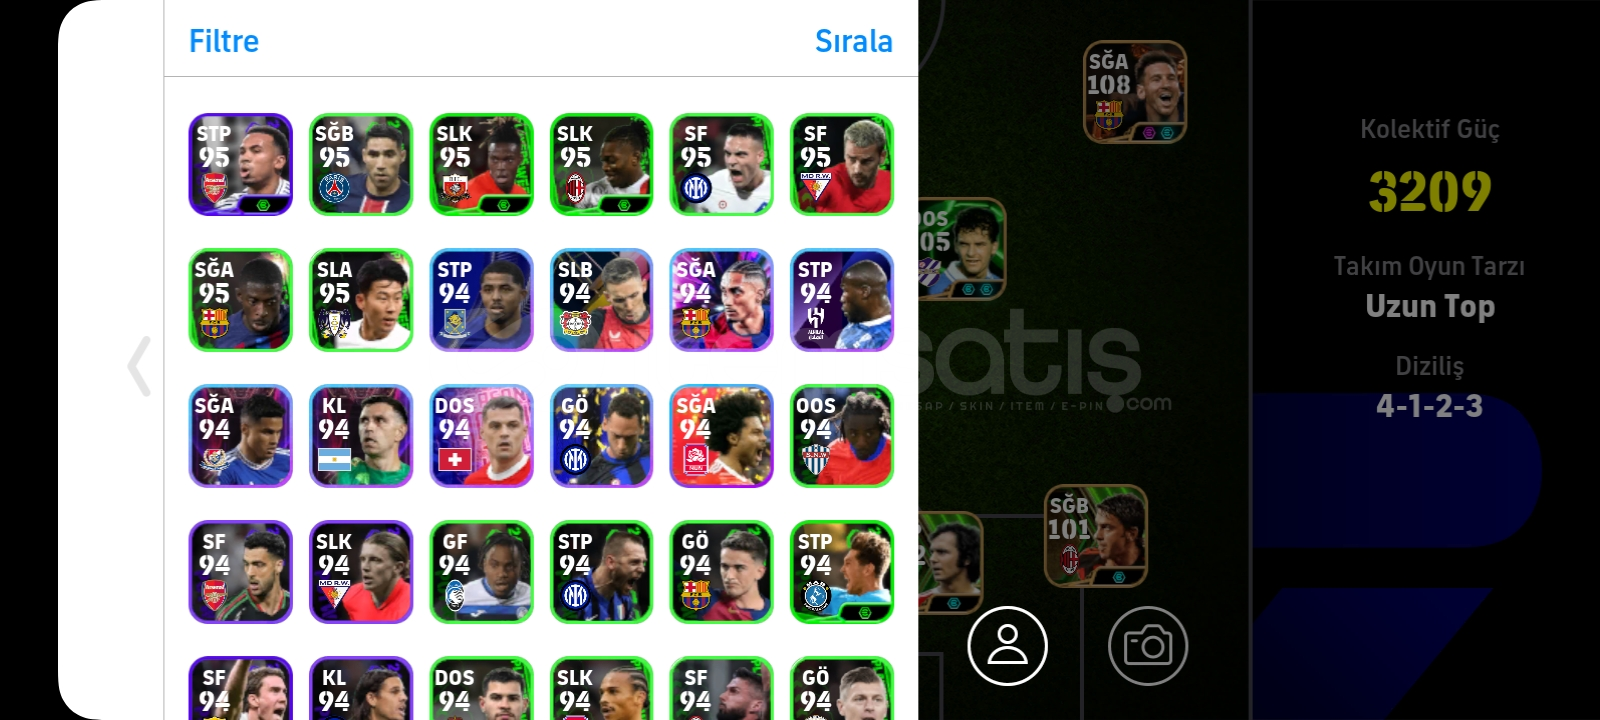Tap the SĞA 108 lineup player card
This screenshot has width=1600, height=720.
(1135, 92)
